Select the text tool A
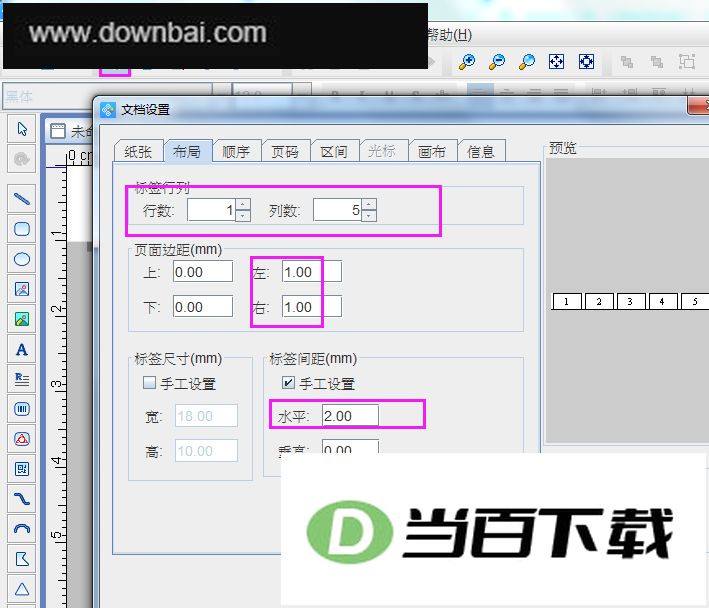Screen dimensions: 709x608 [22, 349]
